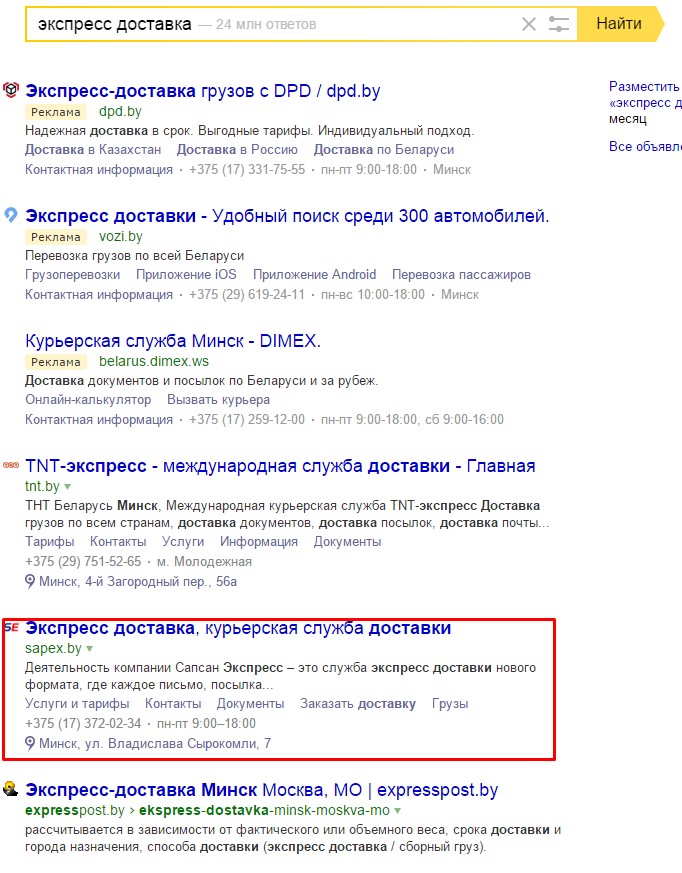Click the vozi.by favicon icon
682x873 pixels.
pos(11,214)
